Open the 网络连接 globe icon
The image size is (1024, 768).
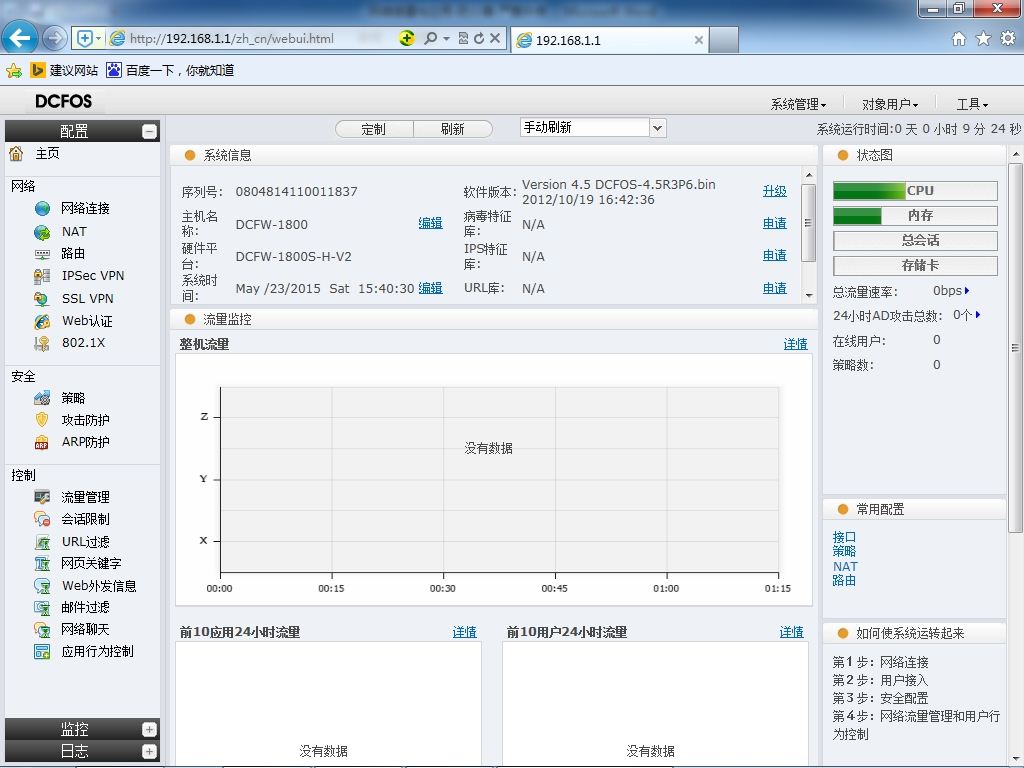tap(42, 208)
